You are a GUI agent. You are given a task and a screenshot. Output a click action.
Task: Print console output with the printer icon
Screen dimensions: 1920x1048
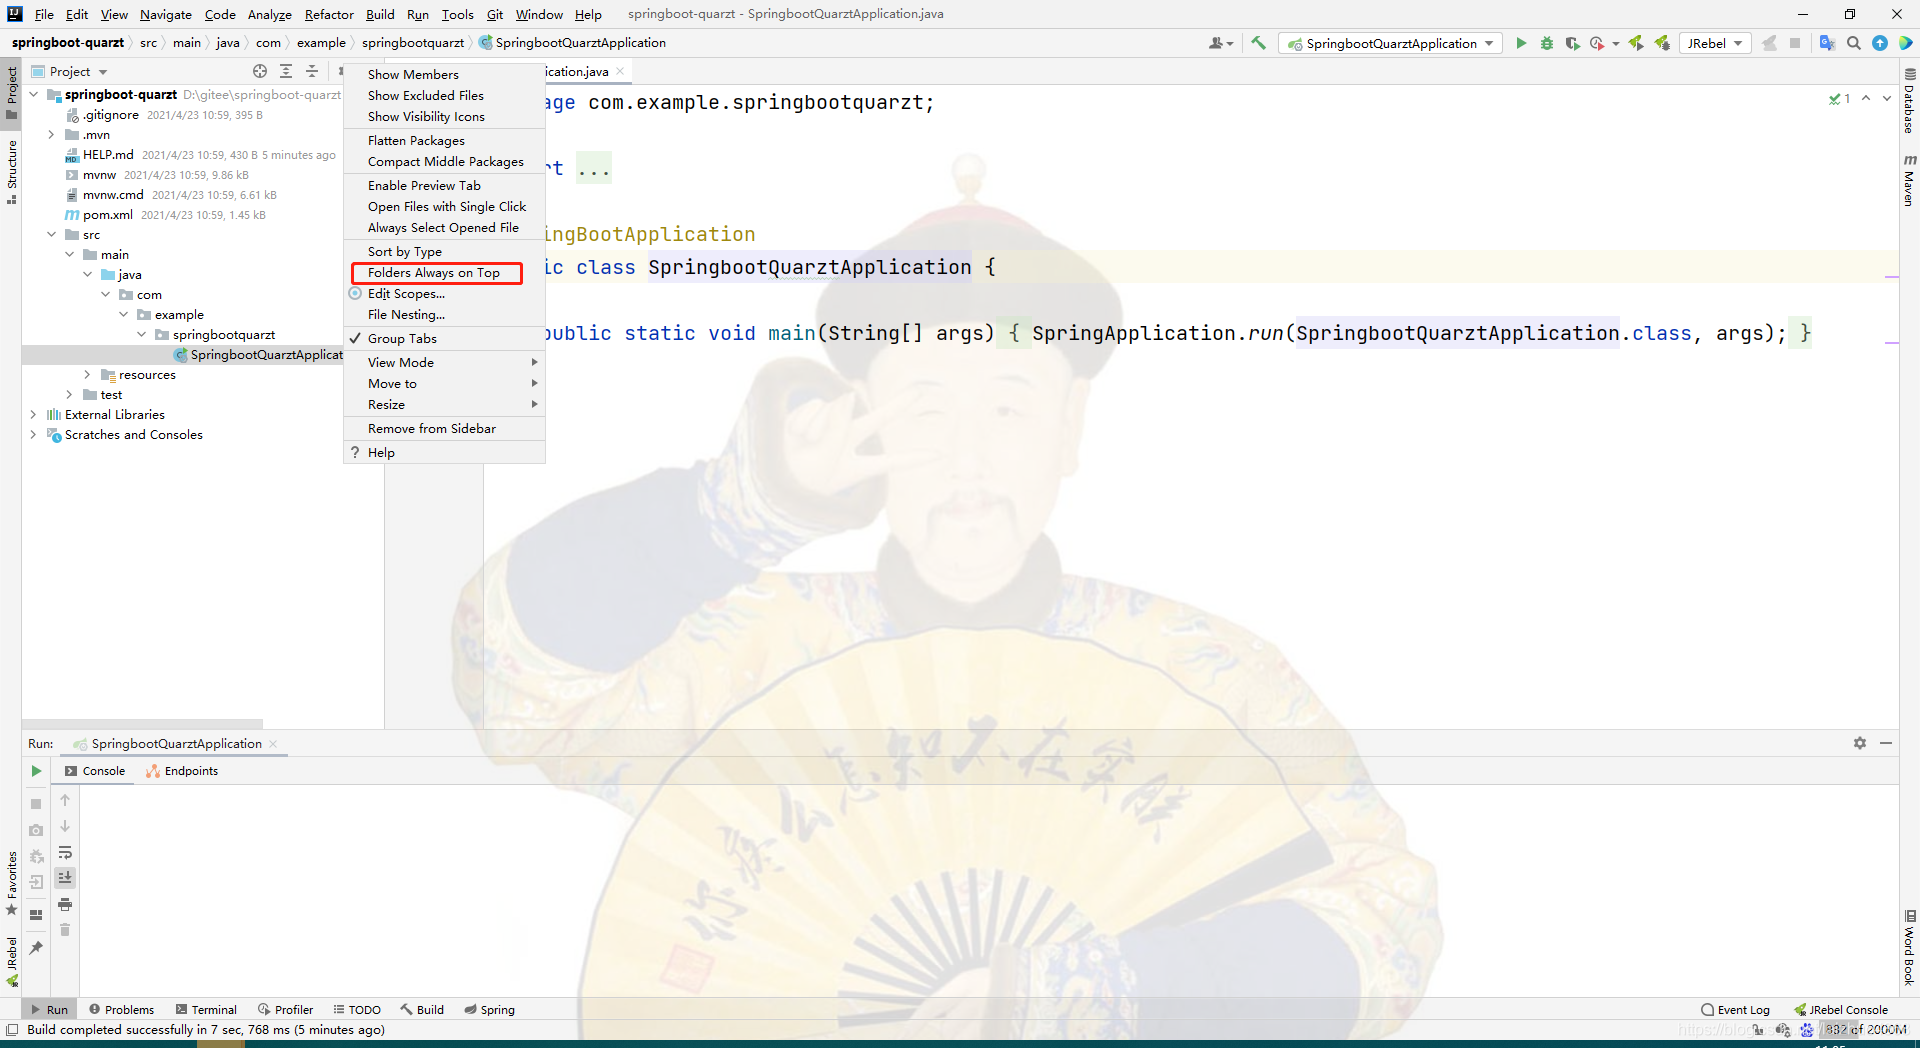[65, 904]
